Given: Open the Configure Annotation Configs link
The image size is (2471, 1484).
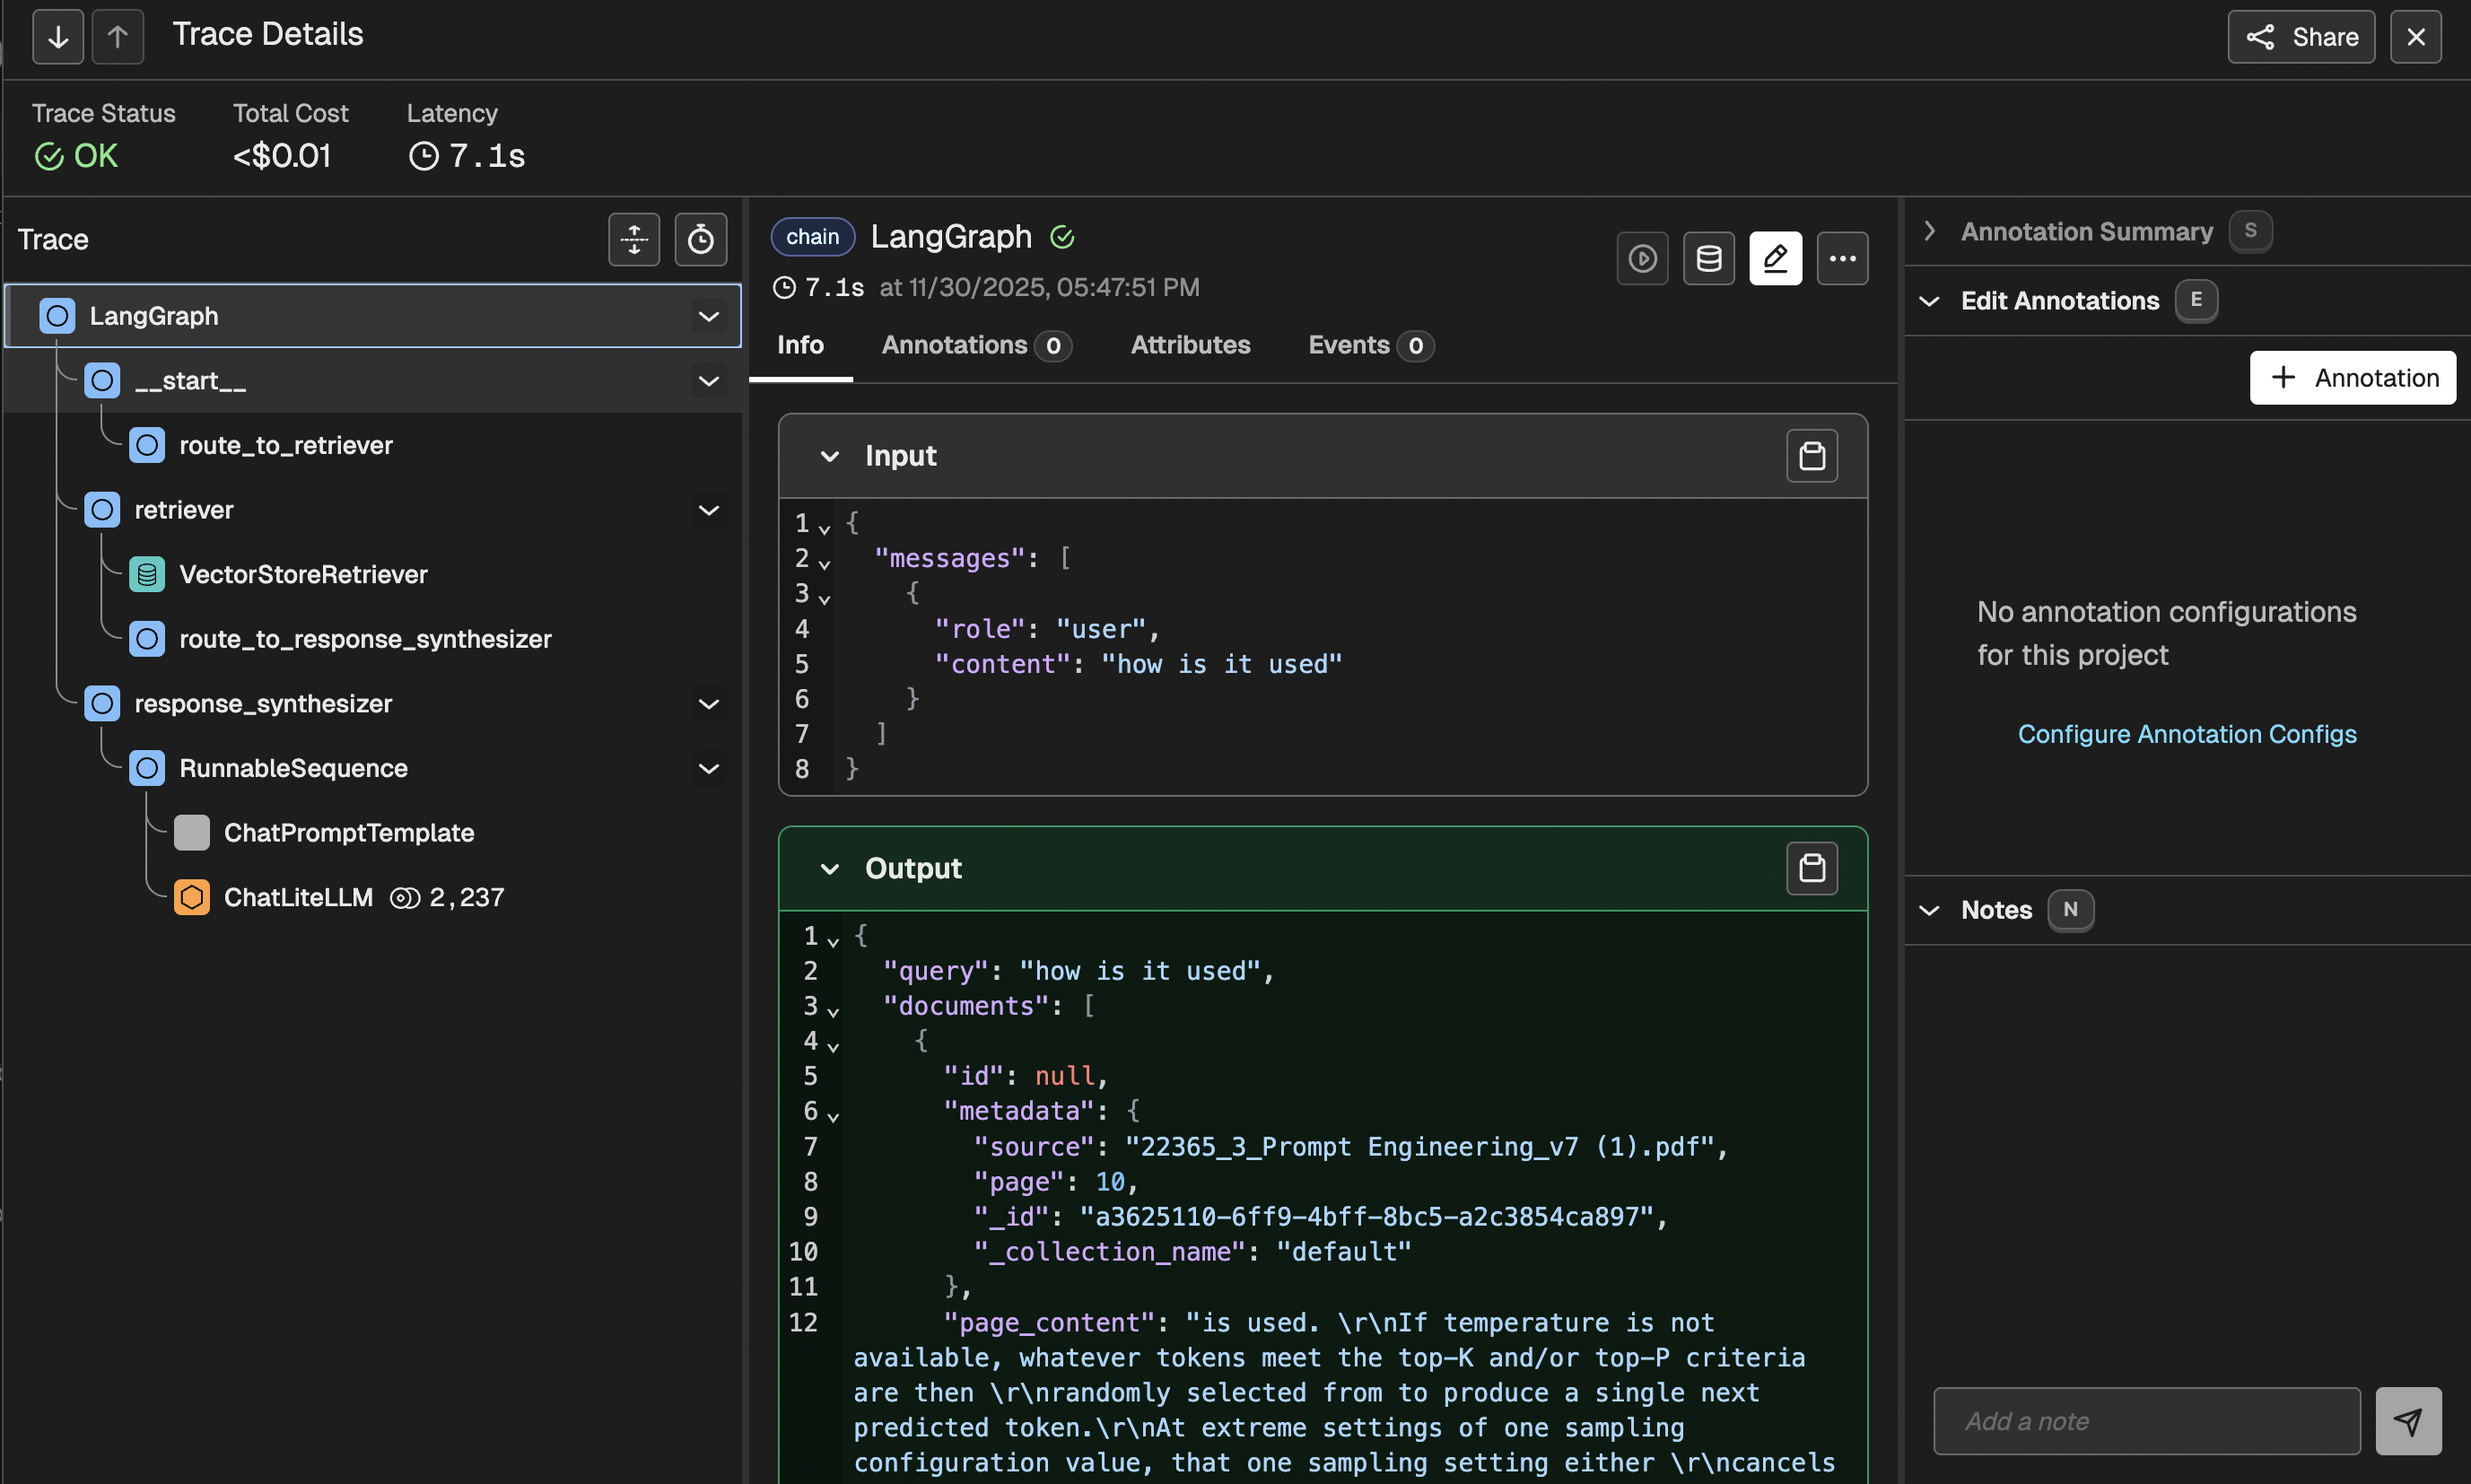Looking at the screenshot, I should [2186, 734].
